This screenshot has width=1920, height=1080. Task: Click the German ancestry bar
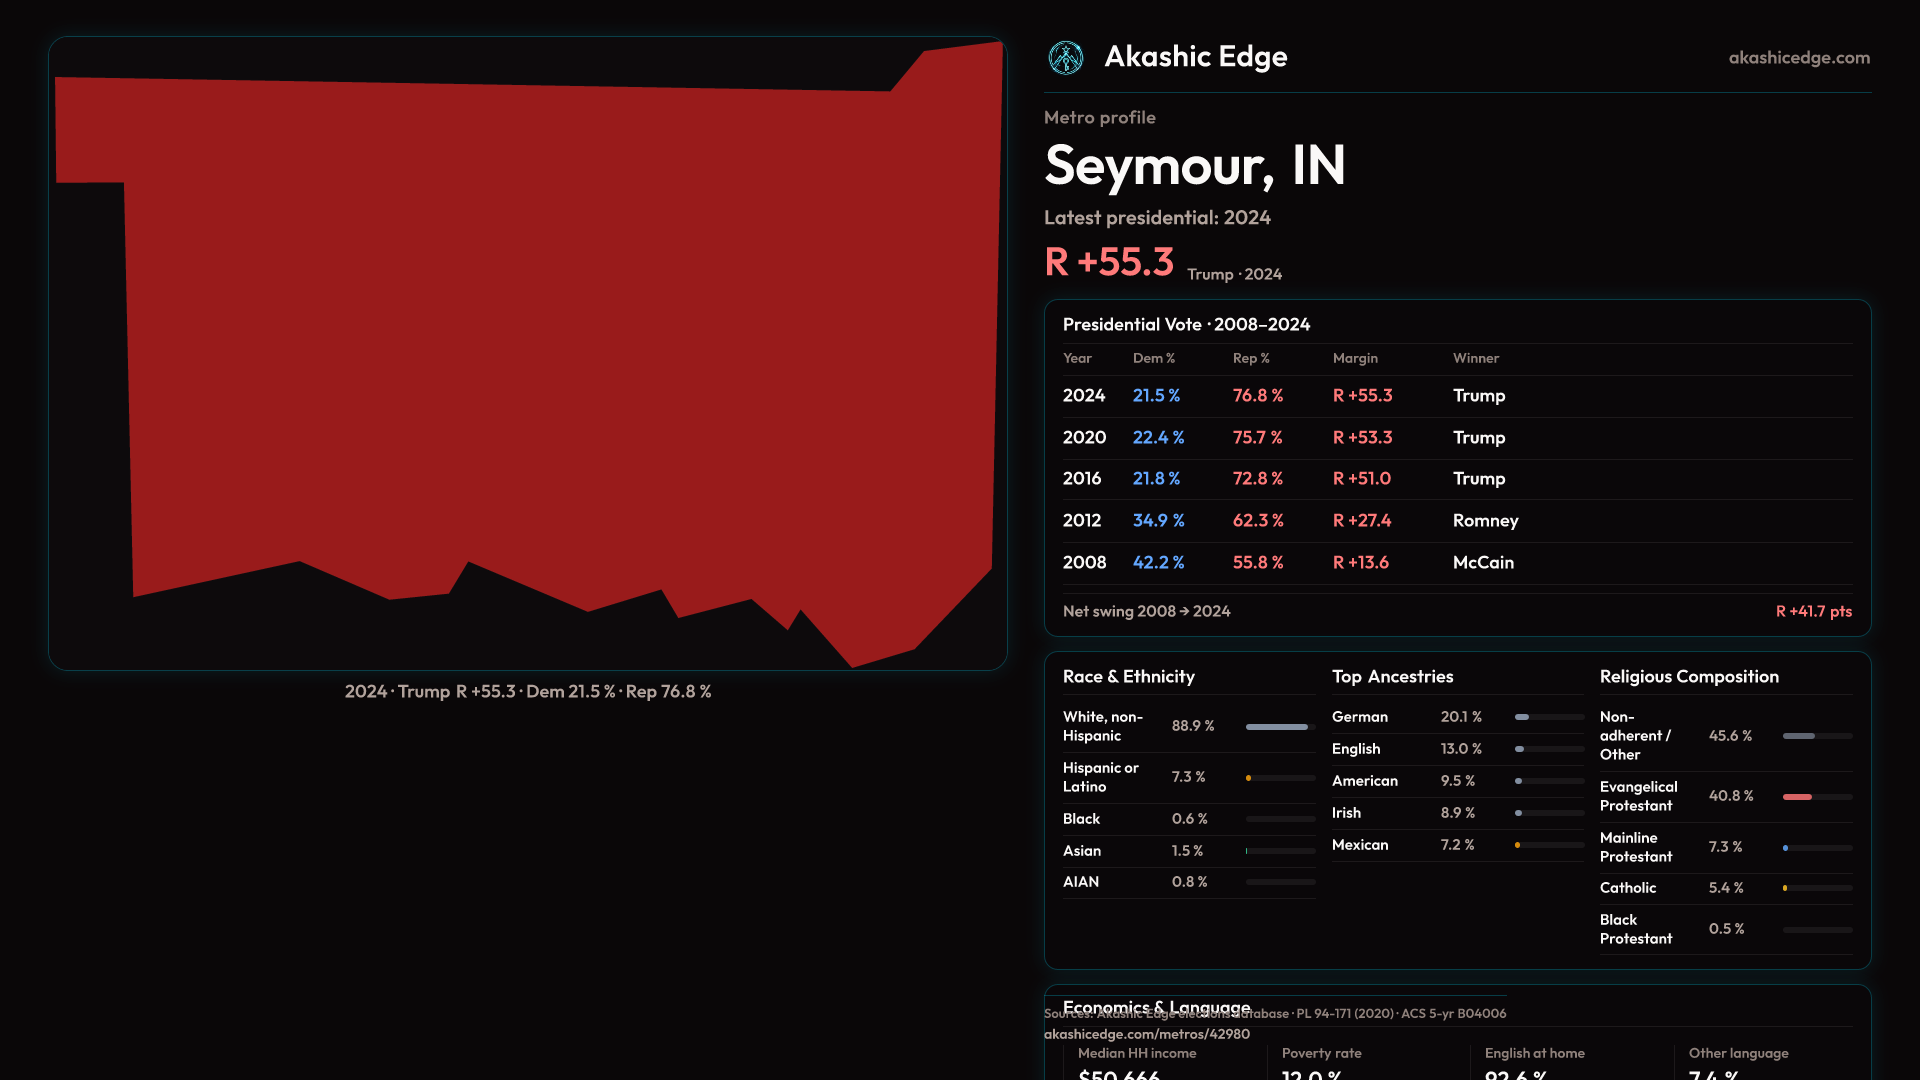coord(1522,717)
